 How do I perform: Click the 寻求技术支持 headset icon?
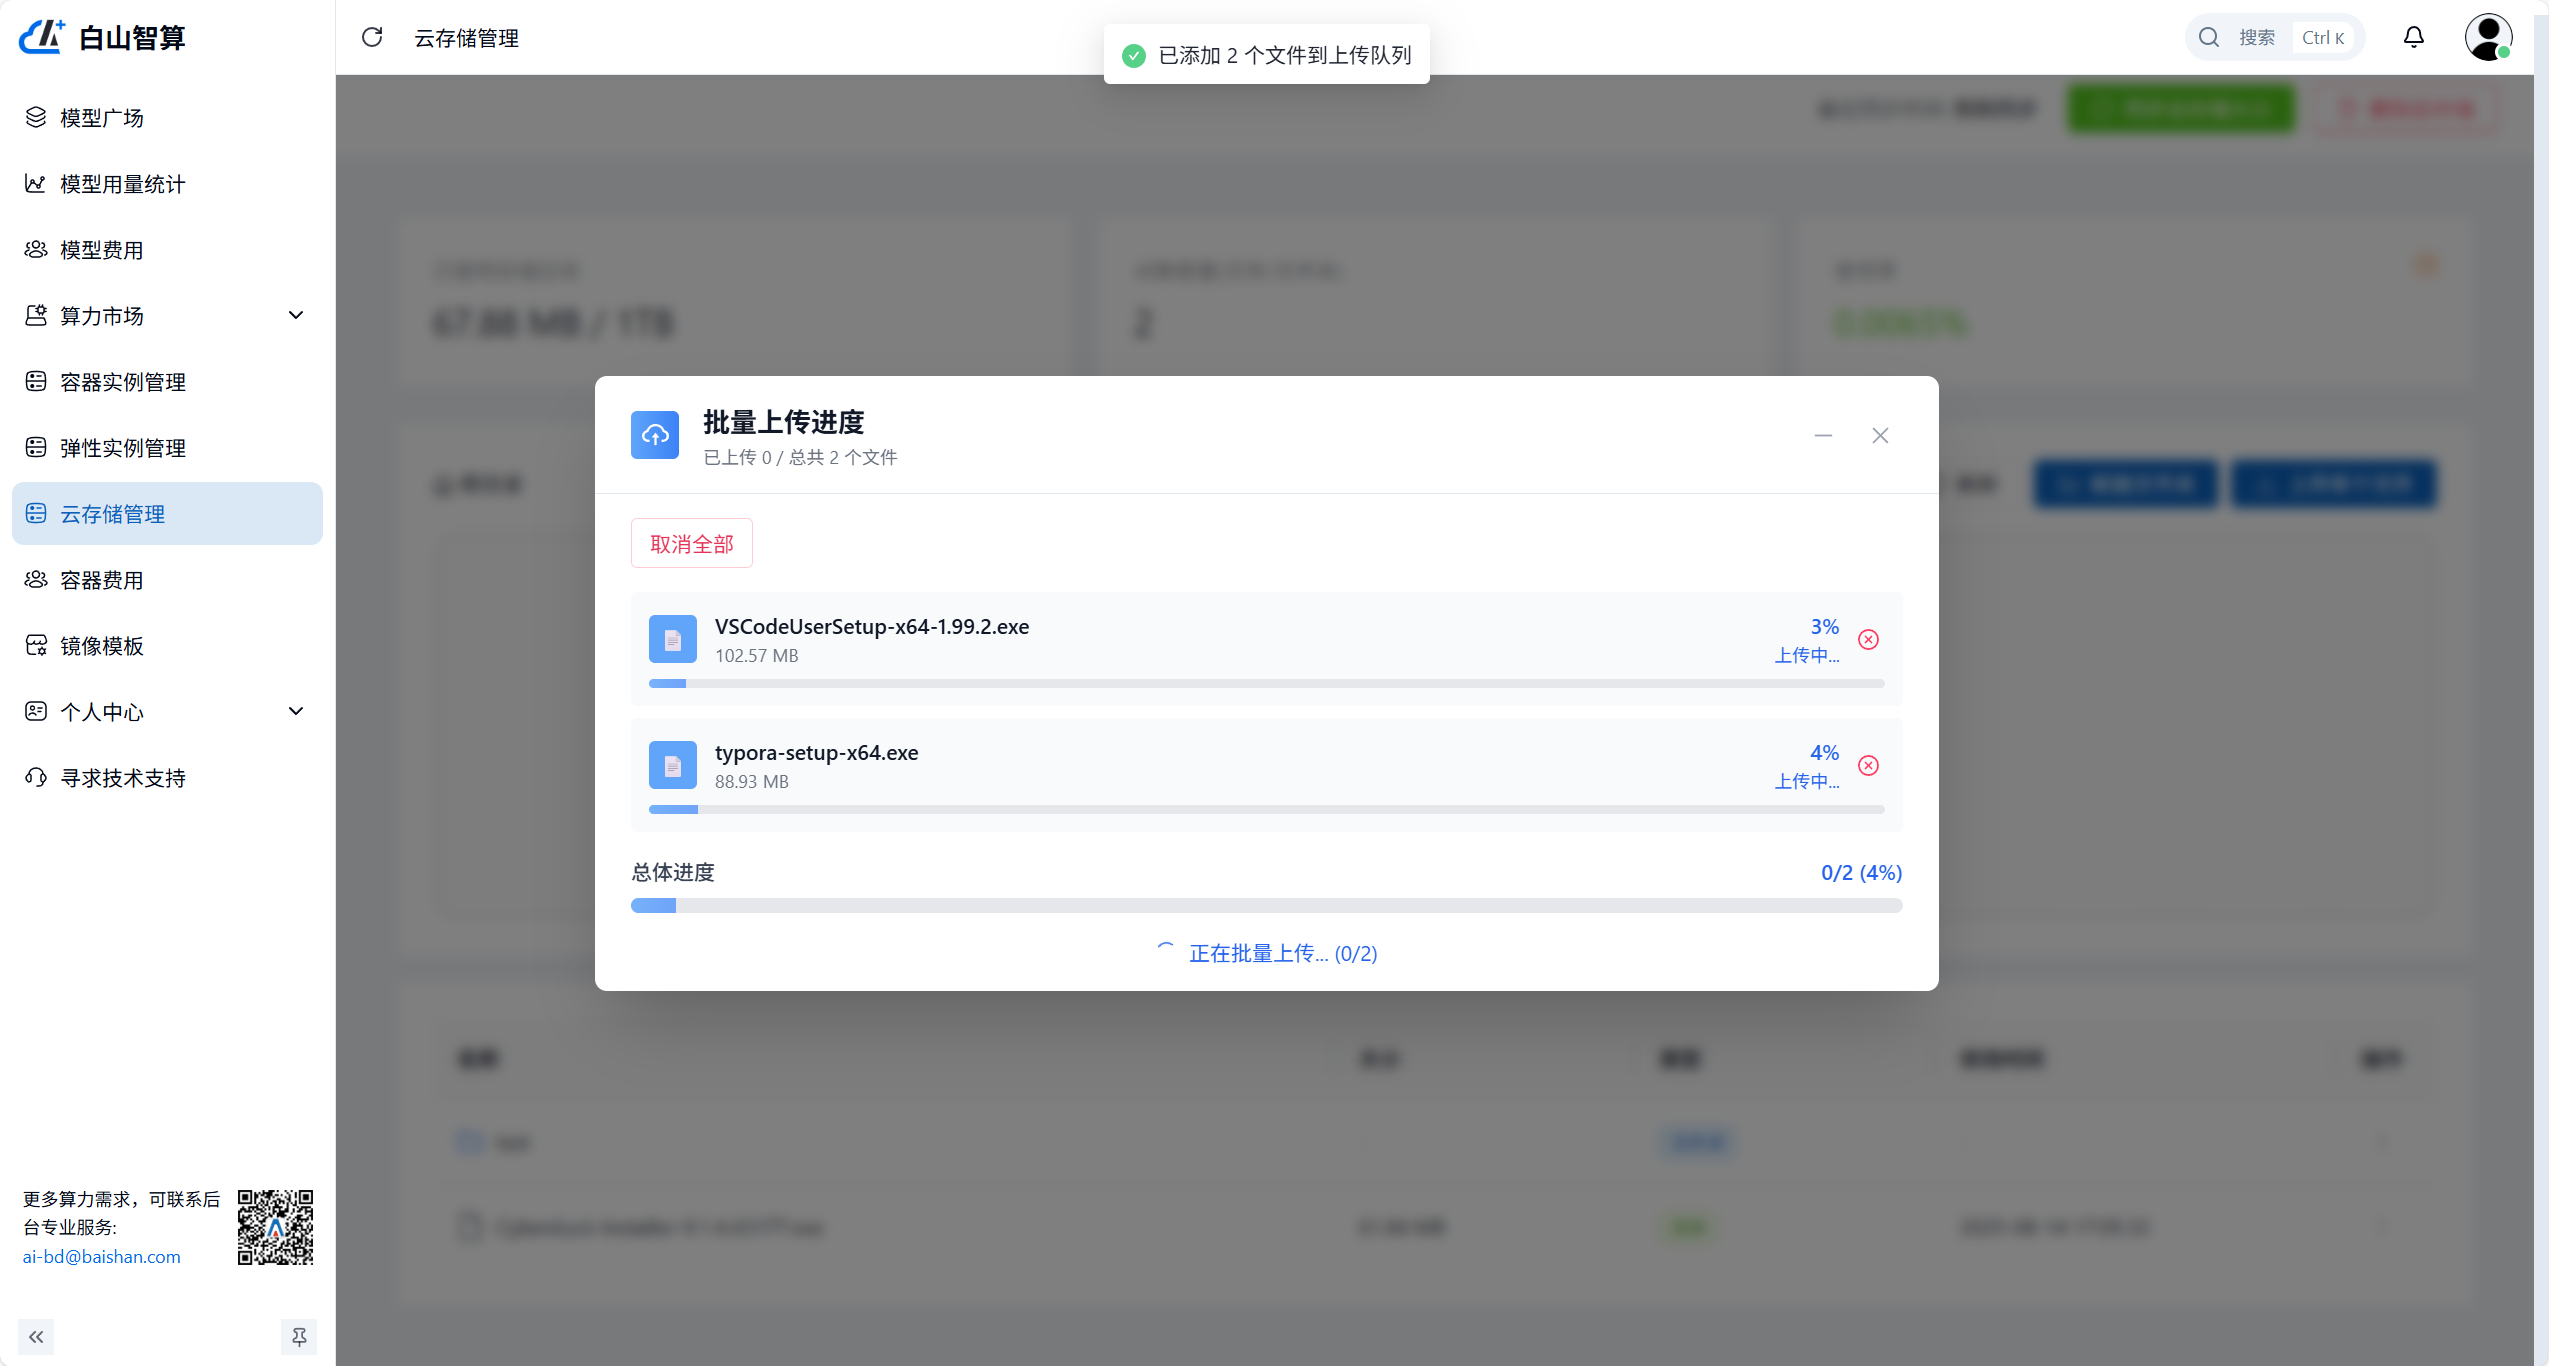pos(36,777)
